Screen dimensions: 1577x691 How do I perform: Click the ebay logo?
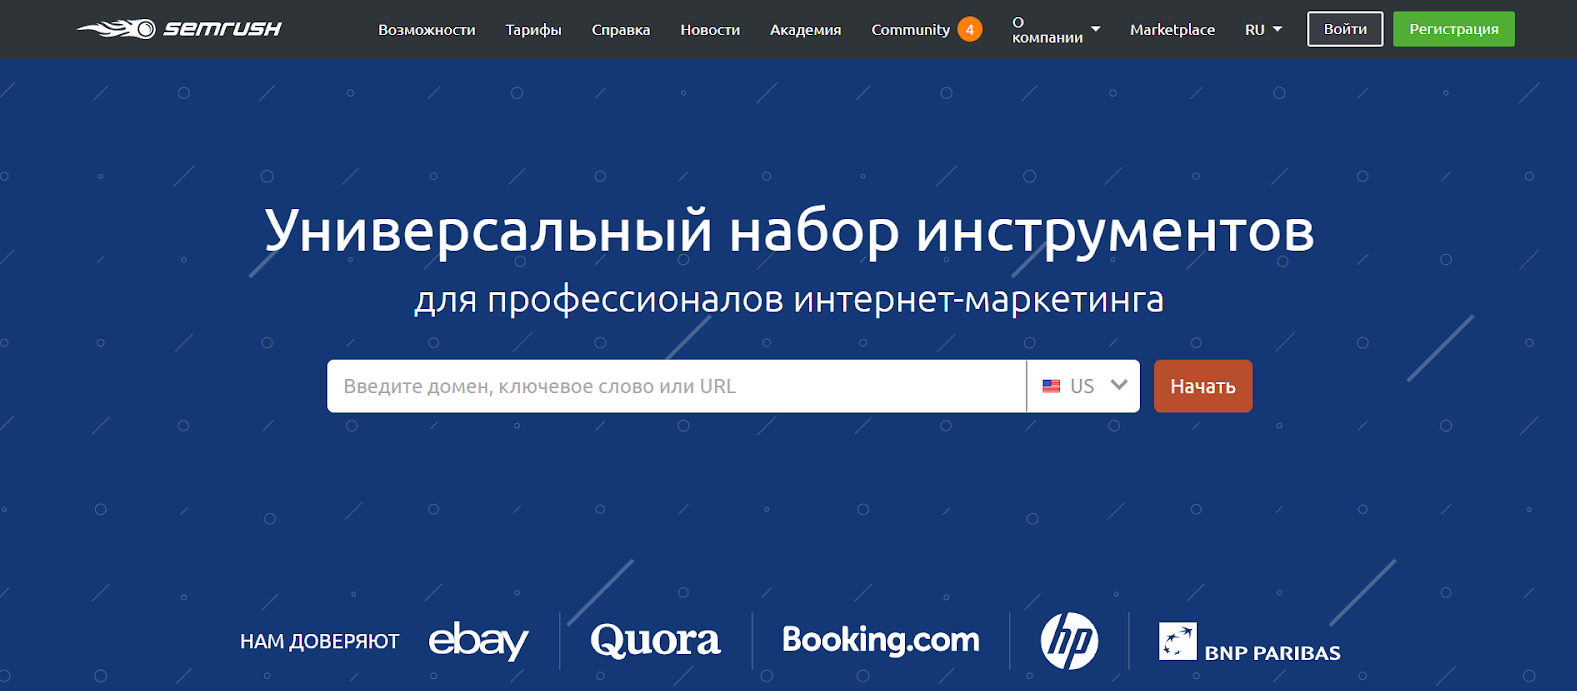click(479, 640)
